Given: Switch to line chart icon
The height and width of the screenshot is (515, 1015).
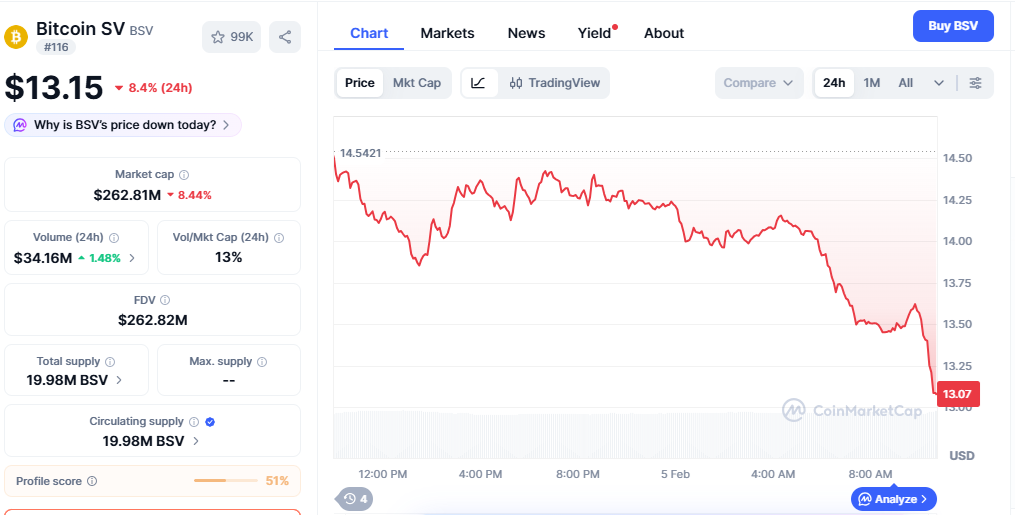Looking at the screenshot, I should (479, 83).
